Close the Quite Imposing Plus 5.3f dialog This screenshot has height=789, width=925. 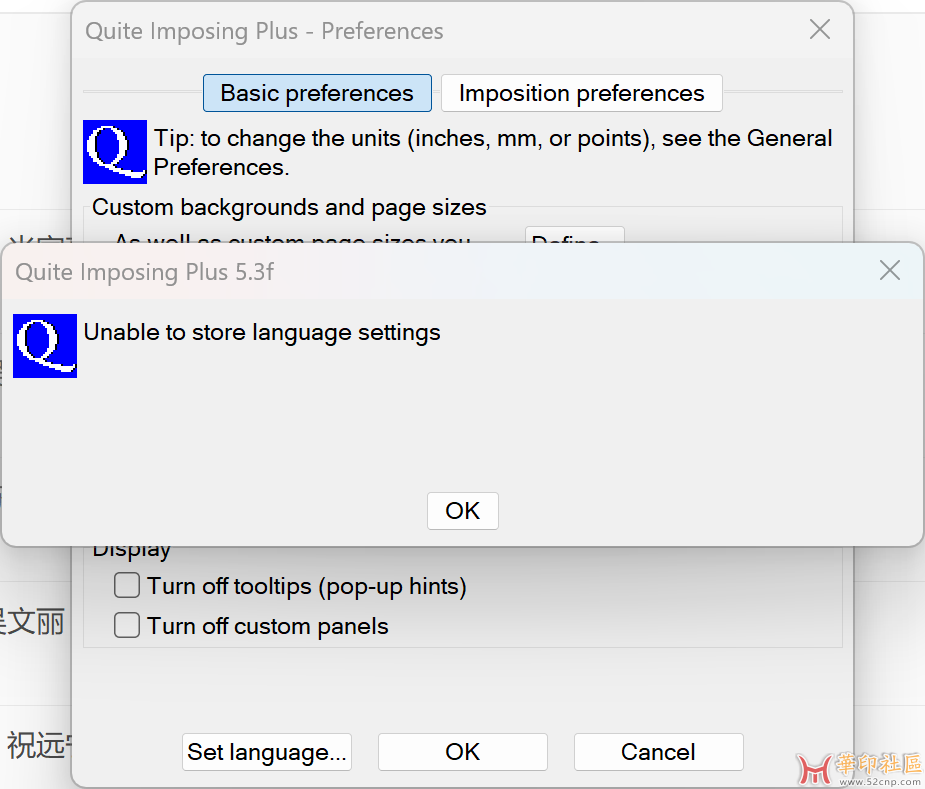(890, 271)
